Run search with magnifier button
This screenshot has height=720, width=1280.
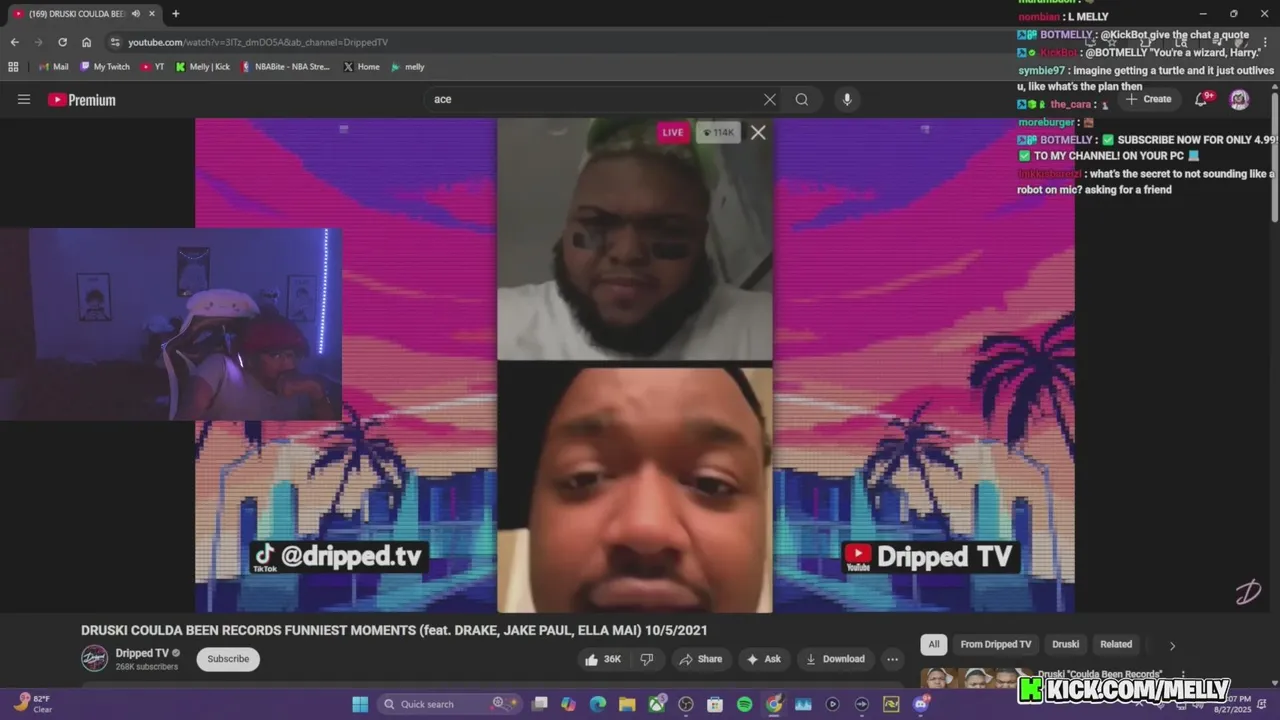[x=802, y=99]
